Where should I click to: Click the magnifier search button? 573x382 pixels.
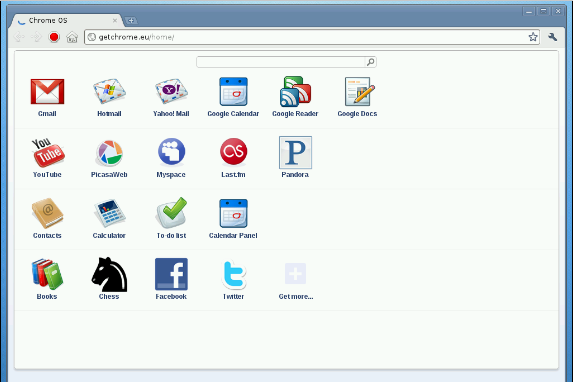click(x=371, y=62)
